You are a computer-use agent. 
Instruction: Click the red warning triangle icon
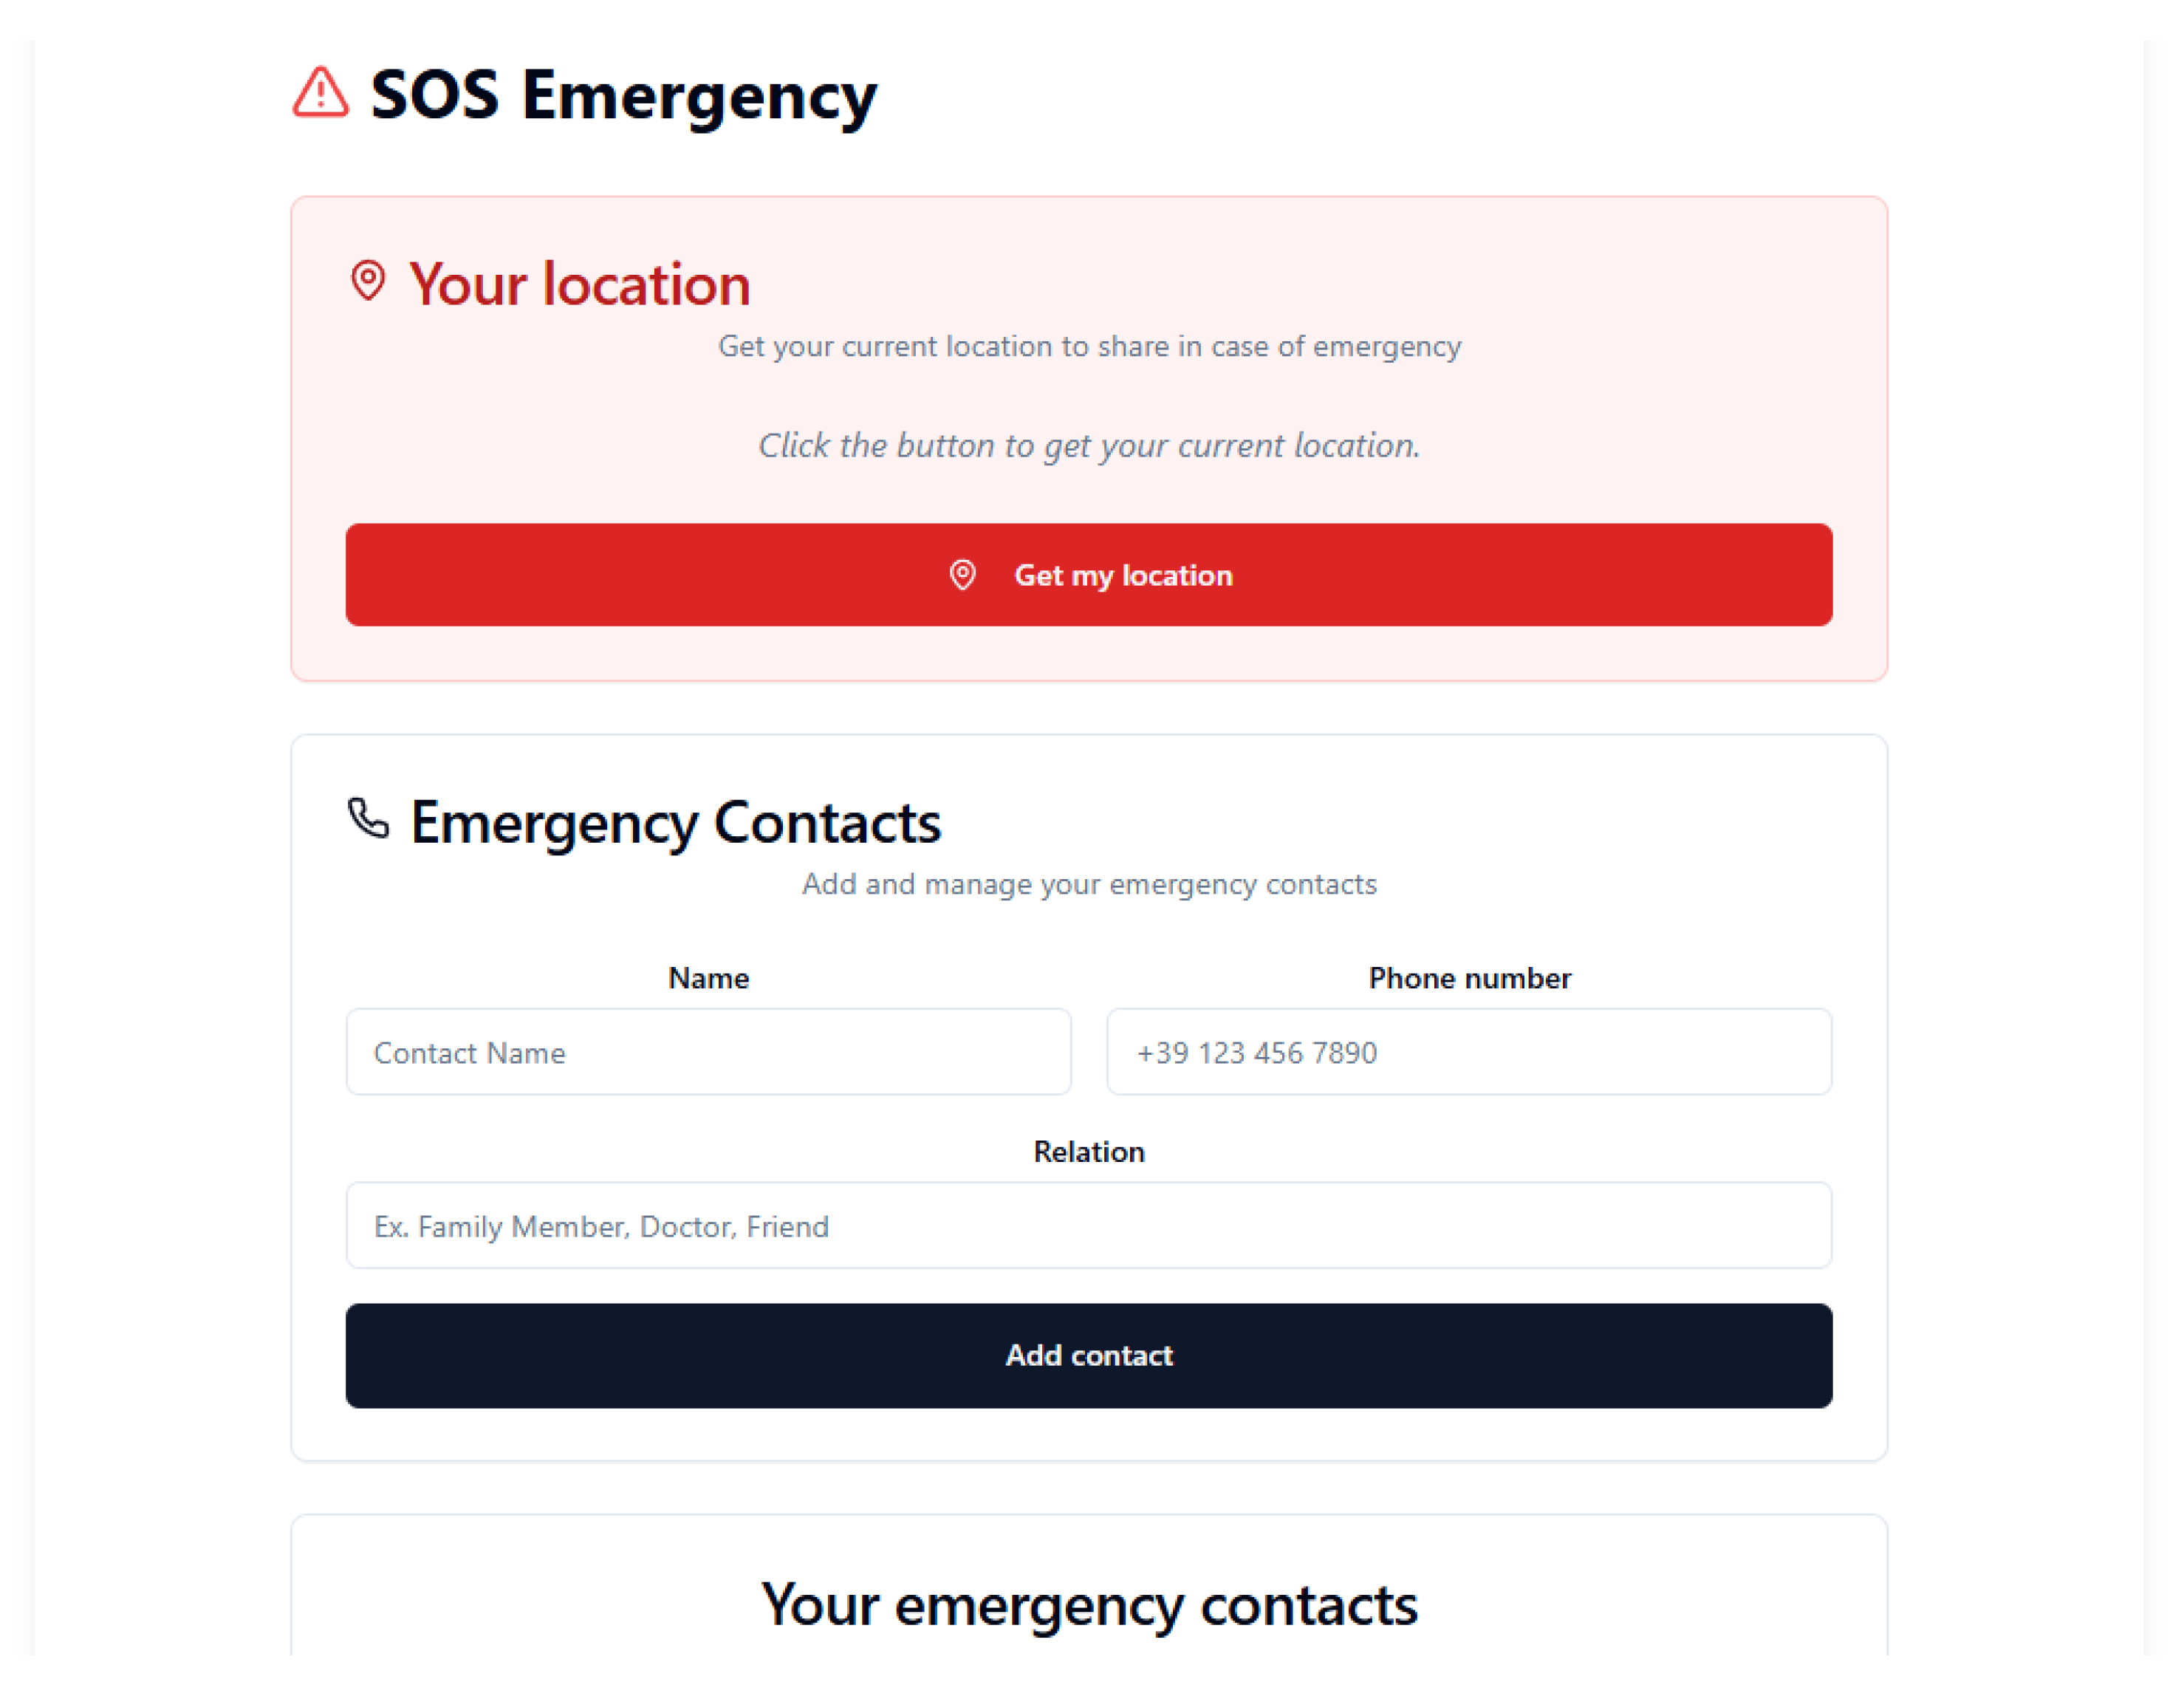(x=320, y=93)
